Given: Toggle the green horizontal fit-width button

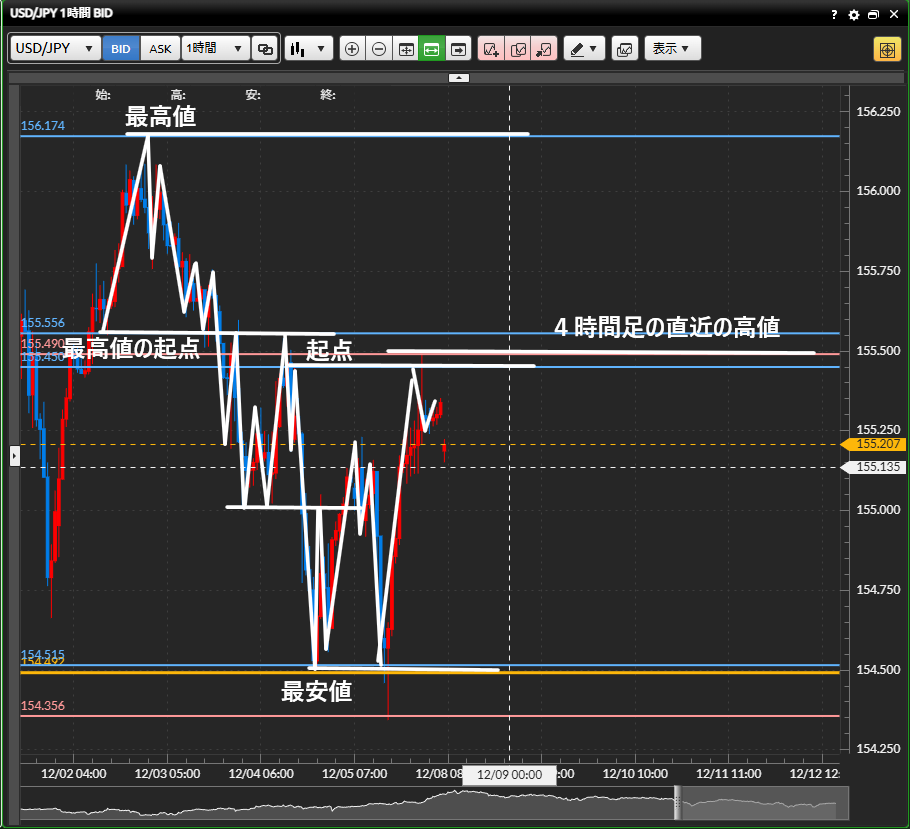Looking at the screenshot, I should (432, 48).
